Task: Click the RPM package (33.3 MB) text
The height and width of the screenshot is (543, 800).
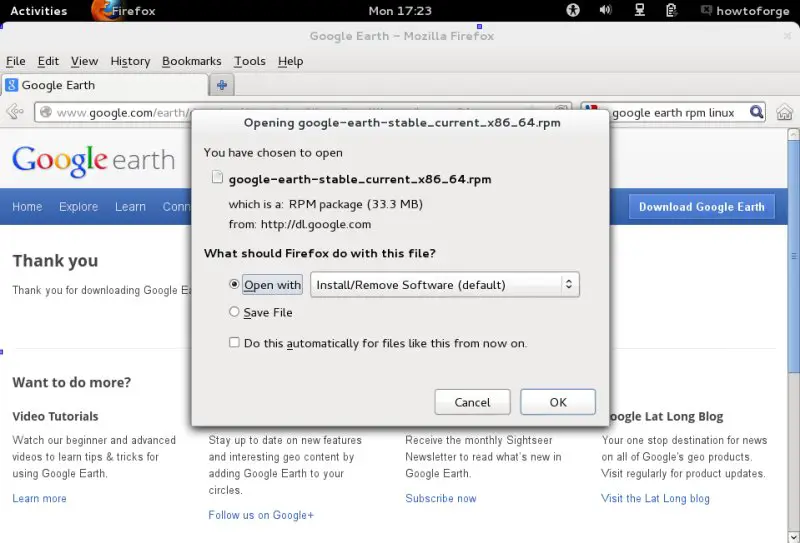Action: pyautogui.click(x=356, y=204)
